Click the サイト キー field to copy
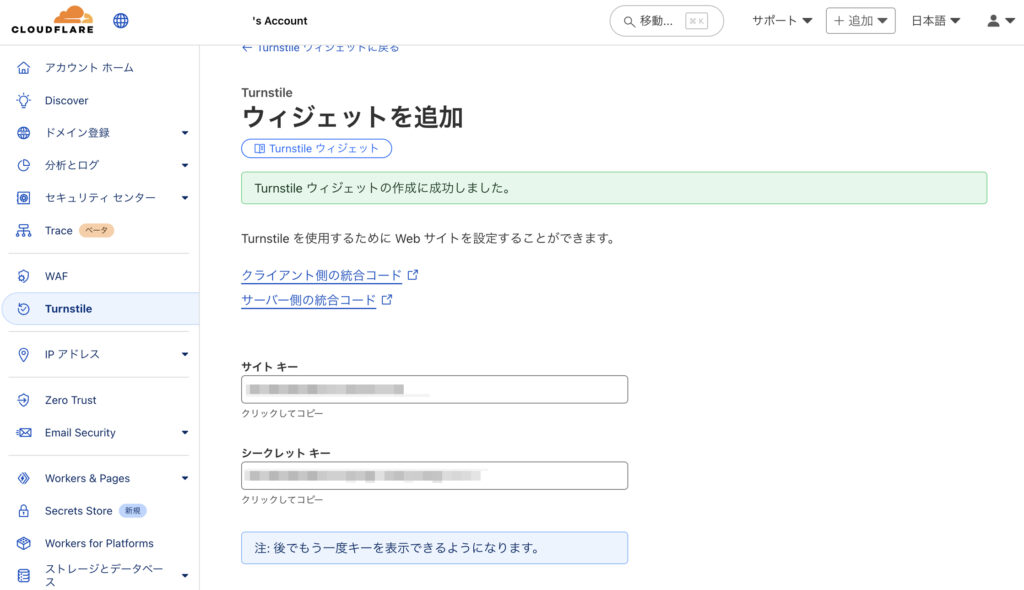 434,389
